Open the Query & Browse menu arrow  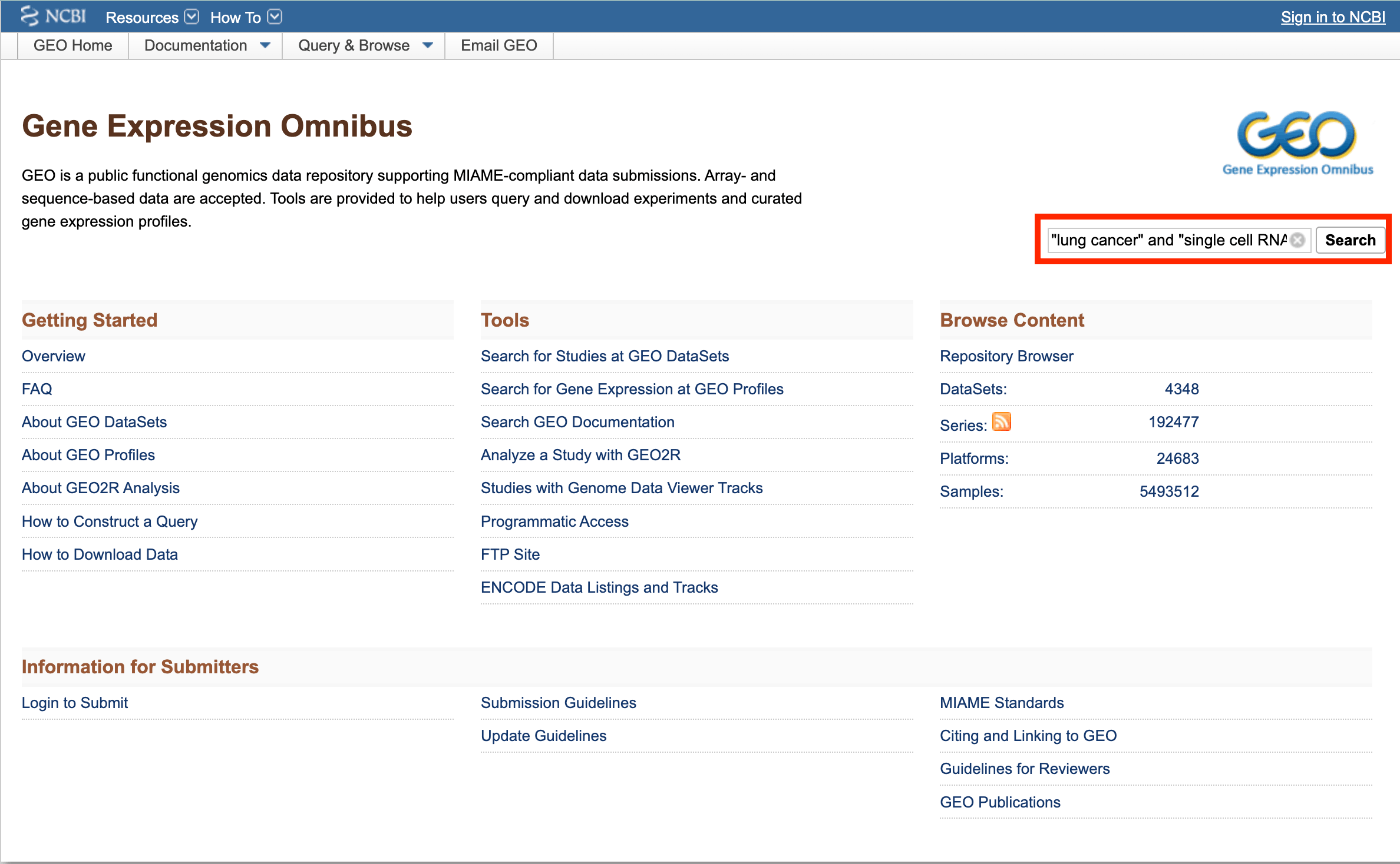pyautogui.click(x=428, y=45)
